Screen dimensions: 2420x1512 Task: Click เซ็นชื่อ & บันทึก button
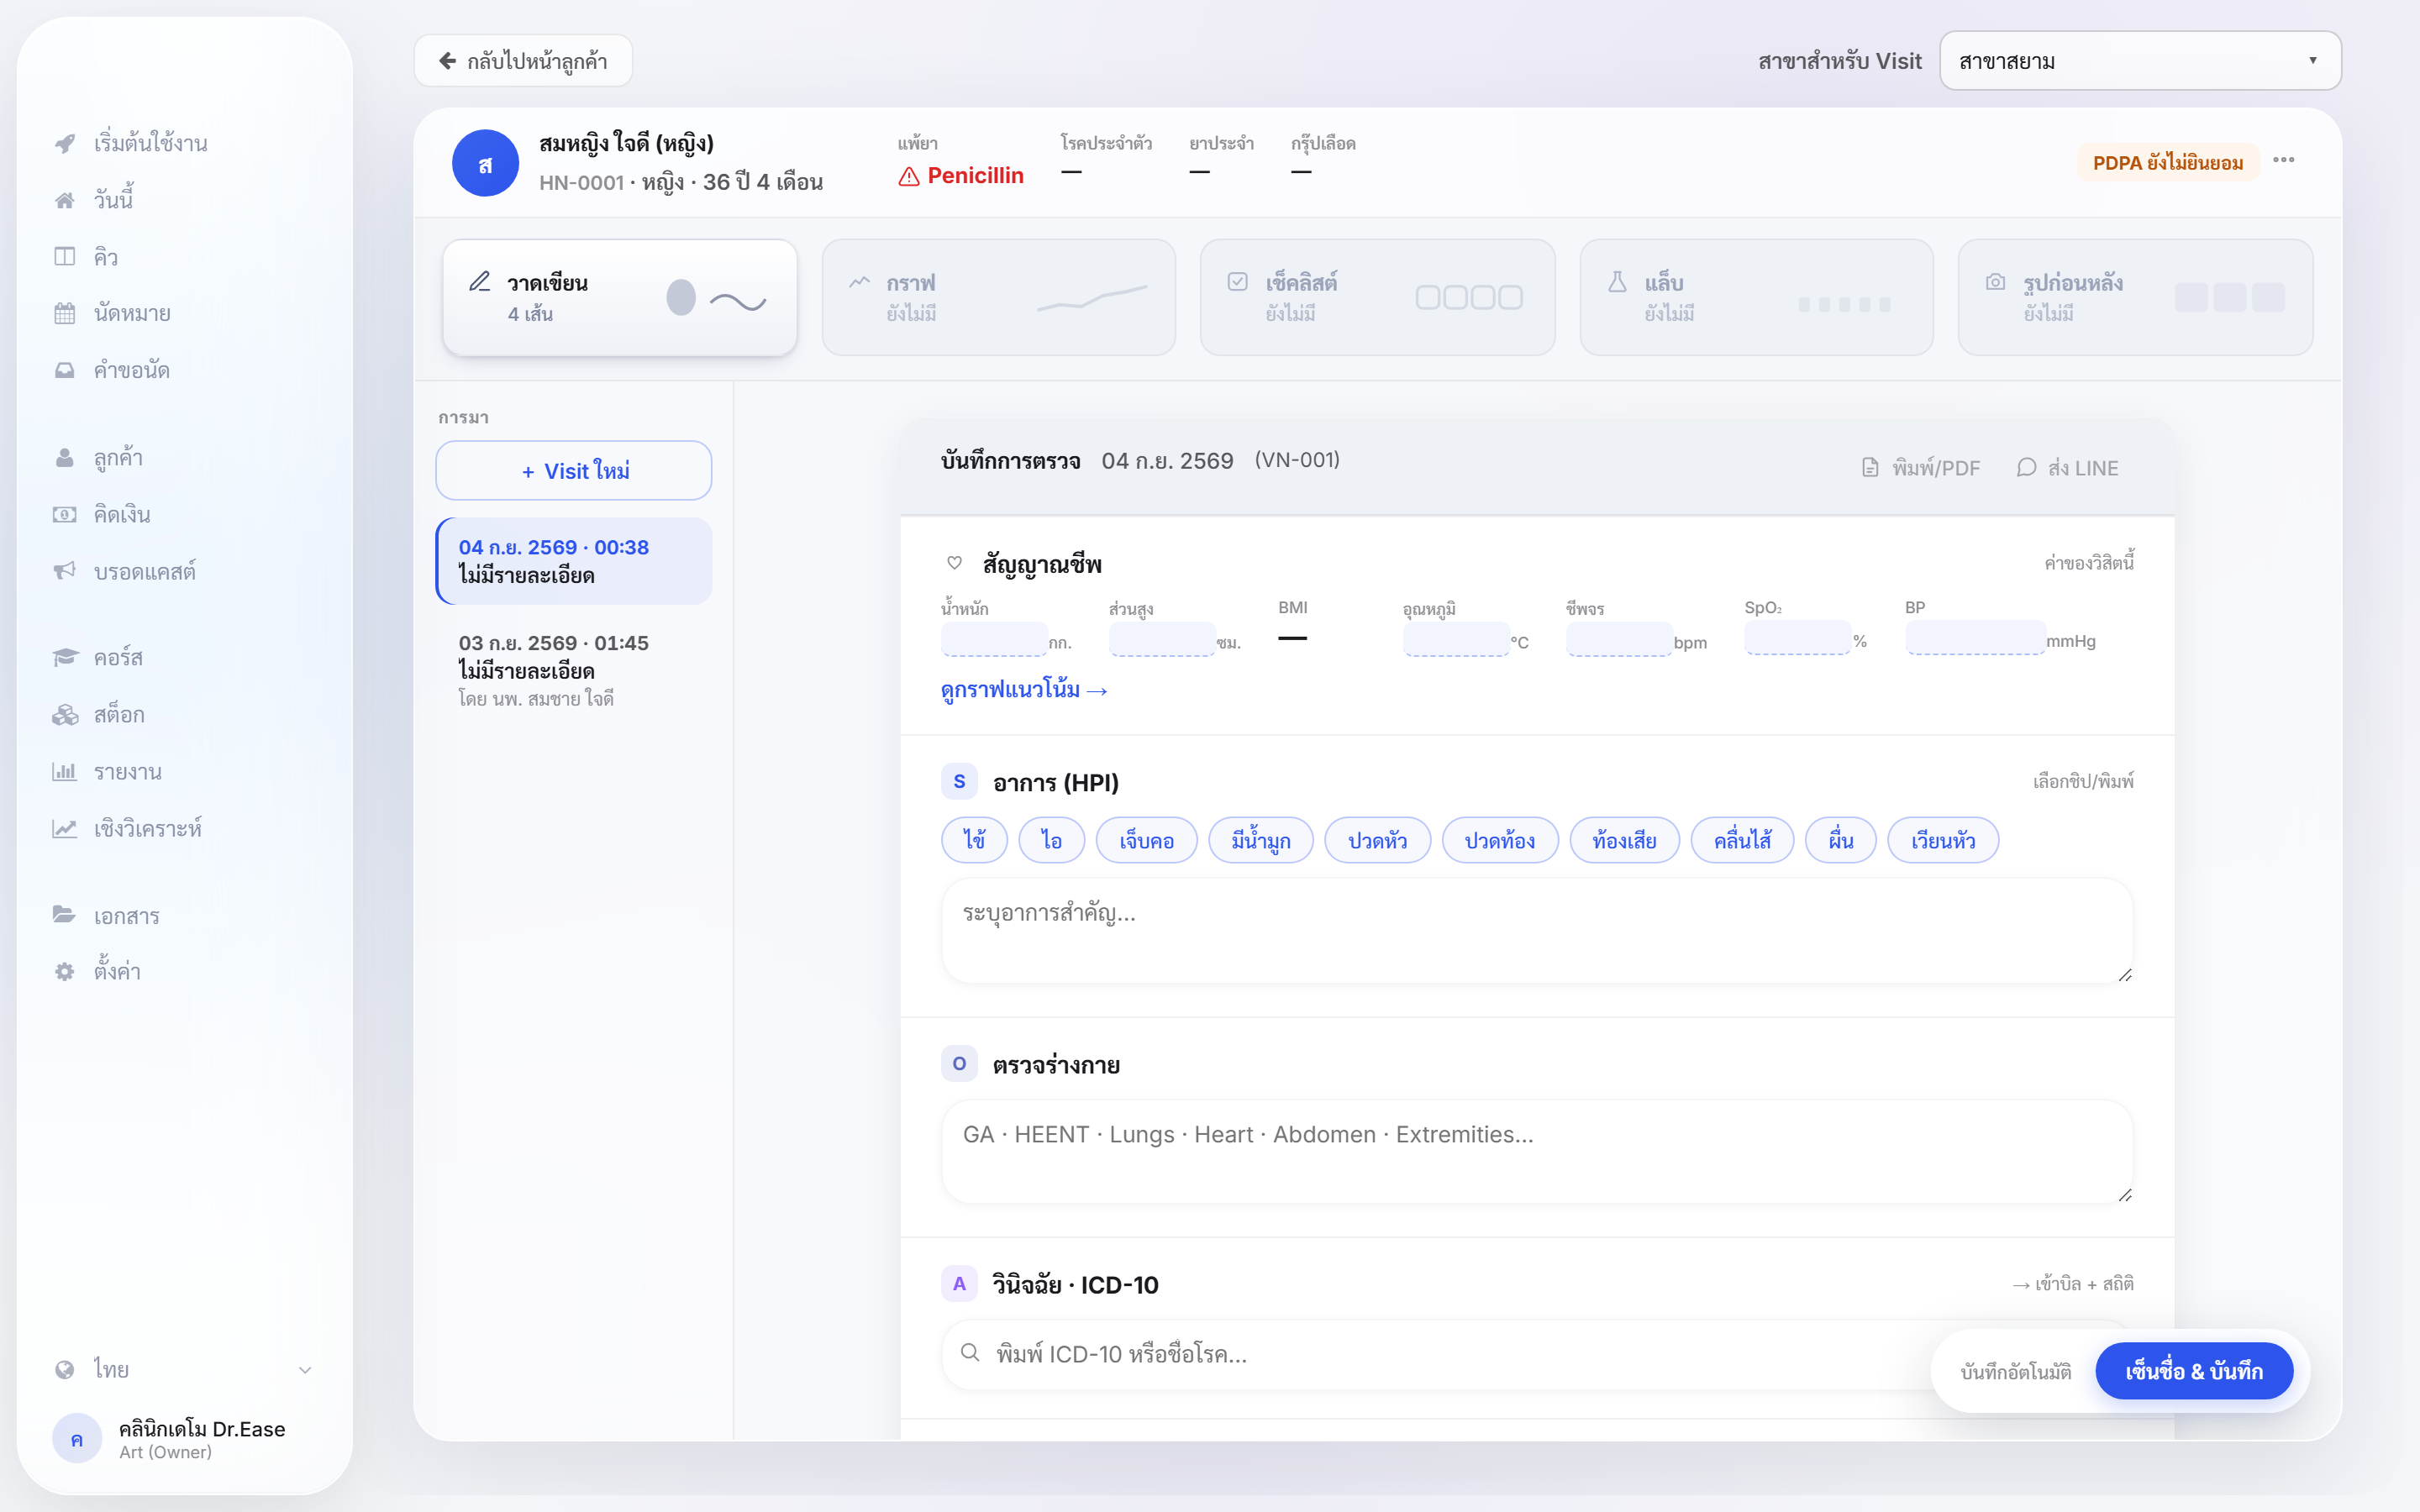pyautogui.click(x=2194, y=1371)
